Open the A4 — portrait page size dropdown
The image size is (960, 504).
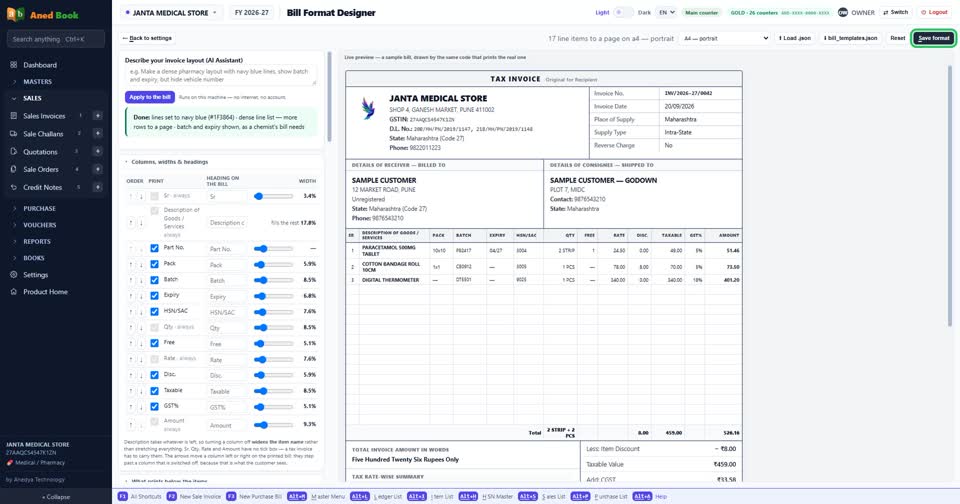point(725,38)
